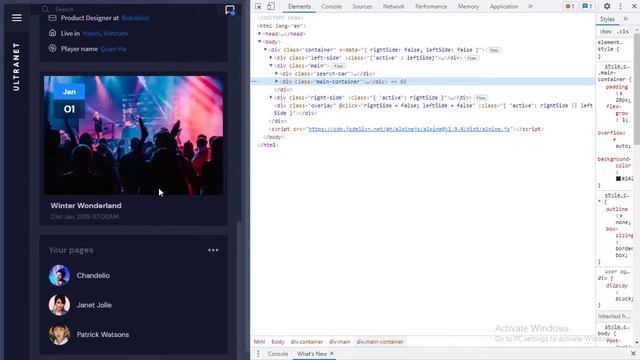Click the background-color swatch in Styles

618,179
